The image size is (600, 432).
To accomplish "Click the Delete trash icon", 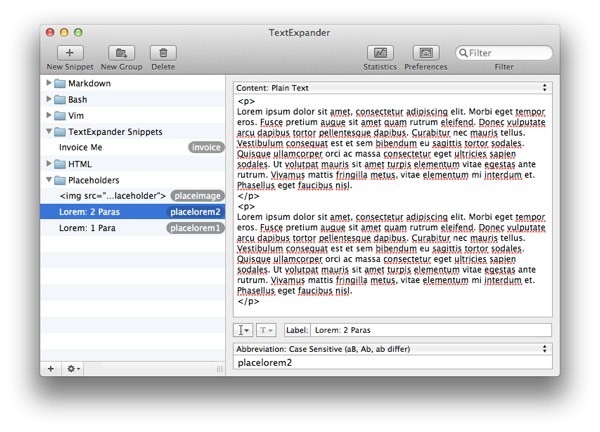I will [163, 53].
